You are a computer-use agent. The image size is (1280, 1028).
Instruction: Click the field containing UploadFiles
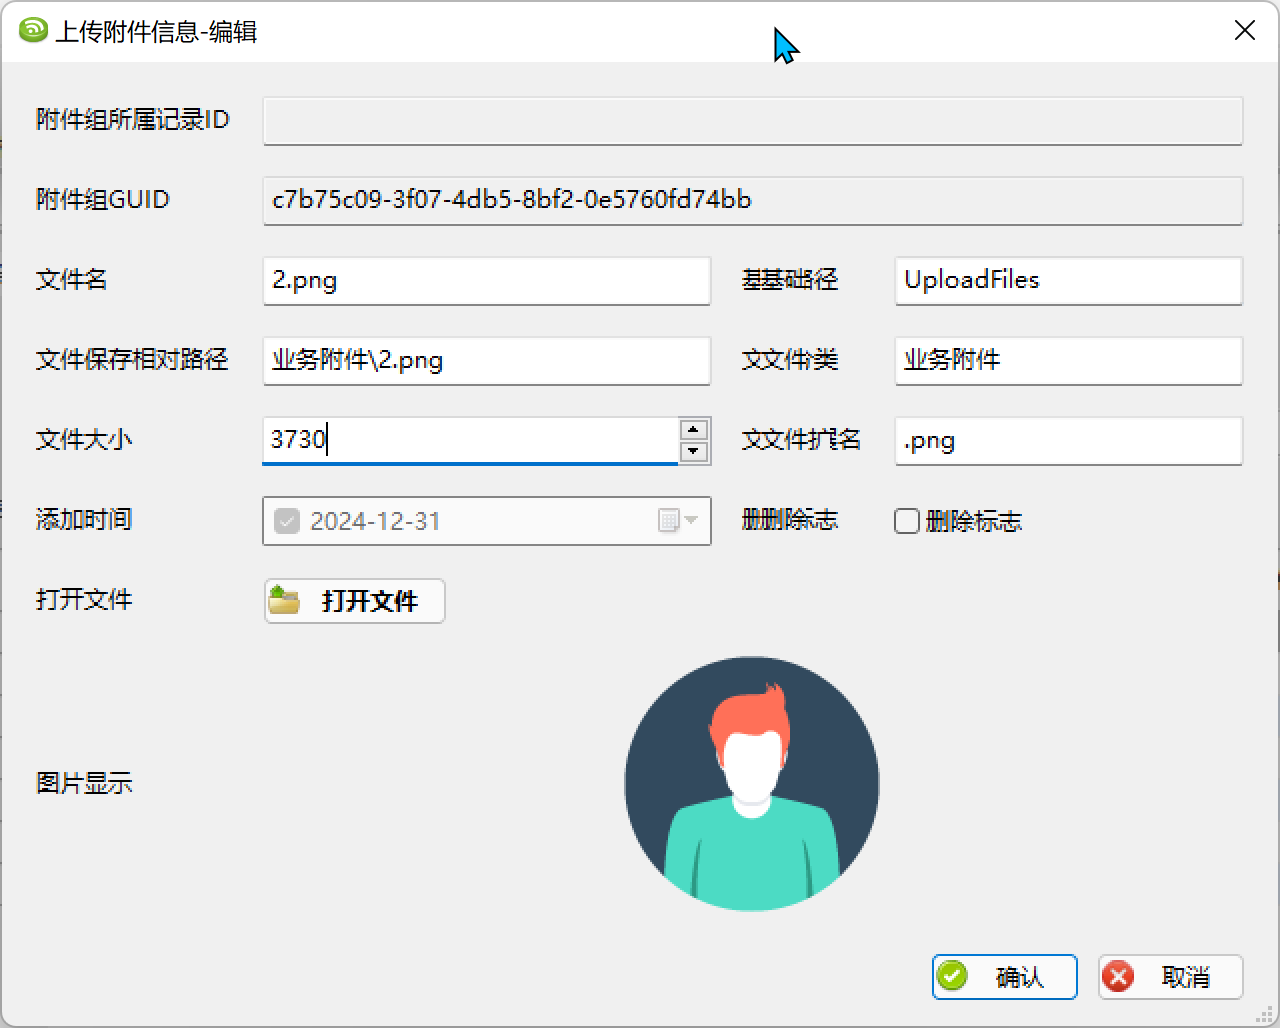[x=1069, y=281]
